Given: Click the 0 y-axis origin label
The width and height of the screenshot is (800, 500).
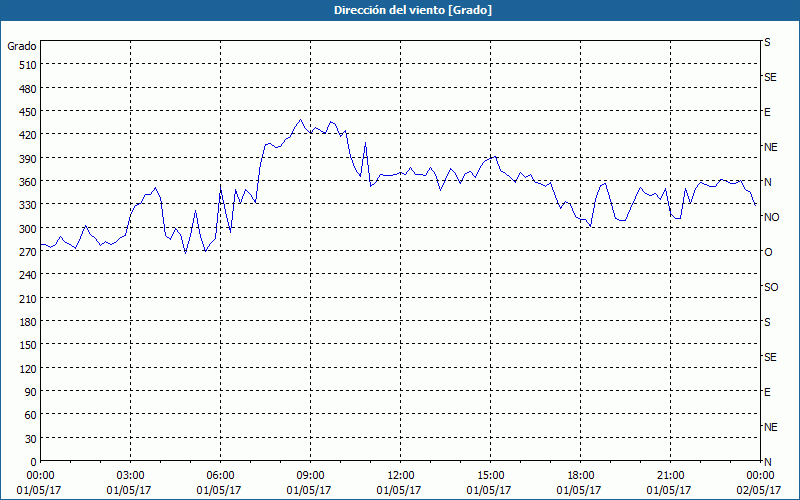Looking at the screenshot, I should pos(34,462).
